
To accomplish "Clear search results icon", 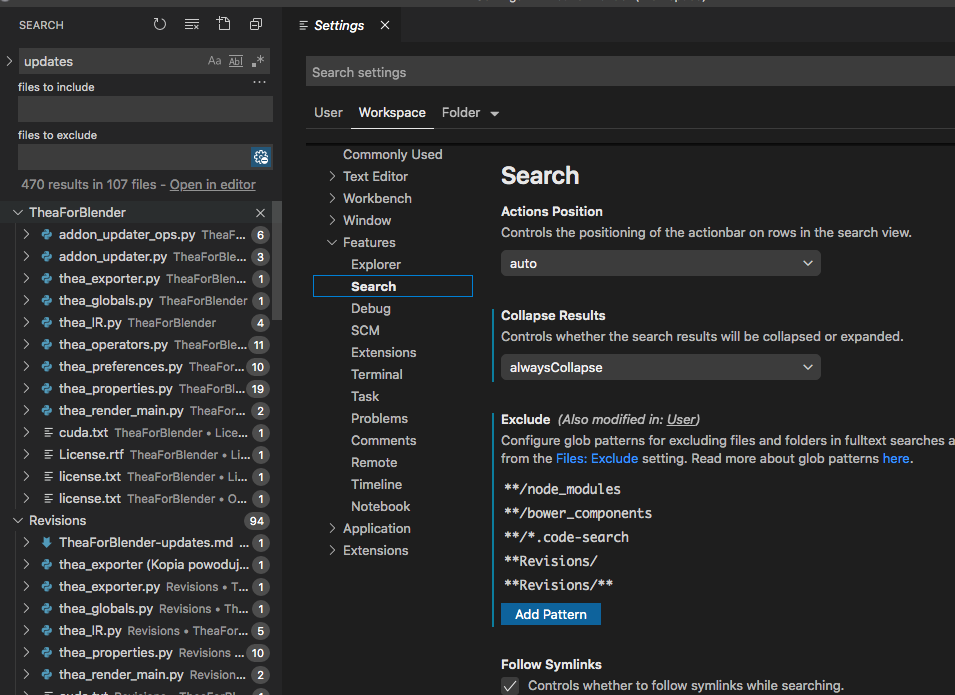I will (x=192, y=24).
